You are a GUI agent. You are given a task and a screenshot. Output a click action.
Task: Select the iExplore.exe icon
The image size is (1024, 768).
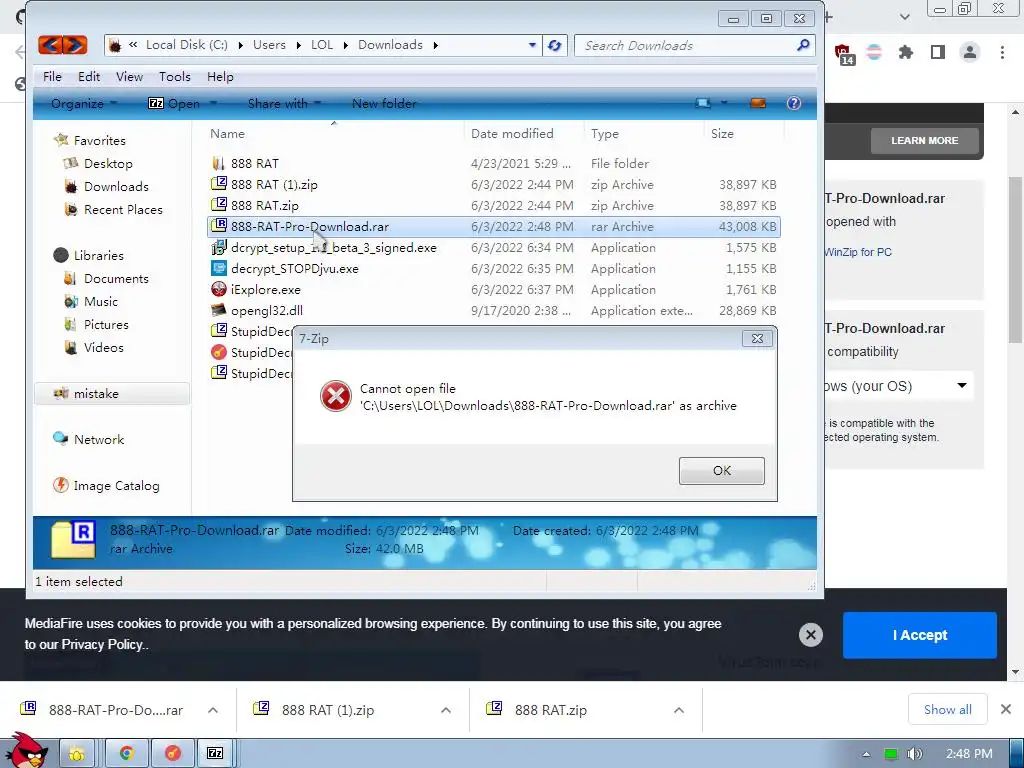(x=218, y=289)
